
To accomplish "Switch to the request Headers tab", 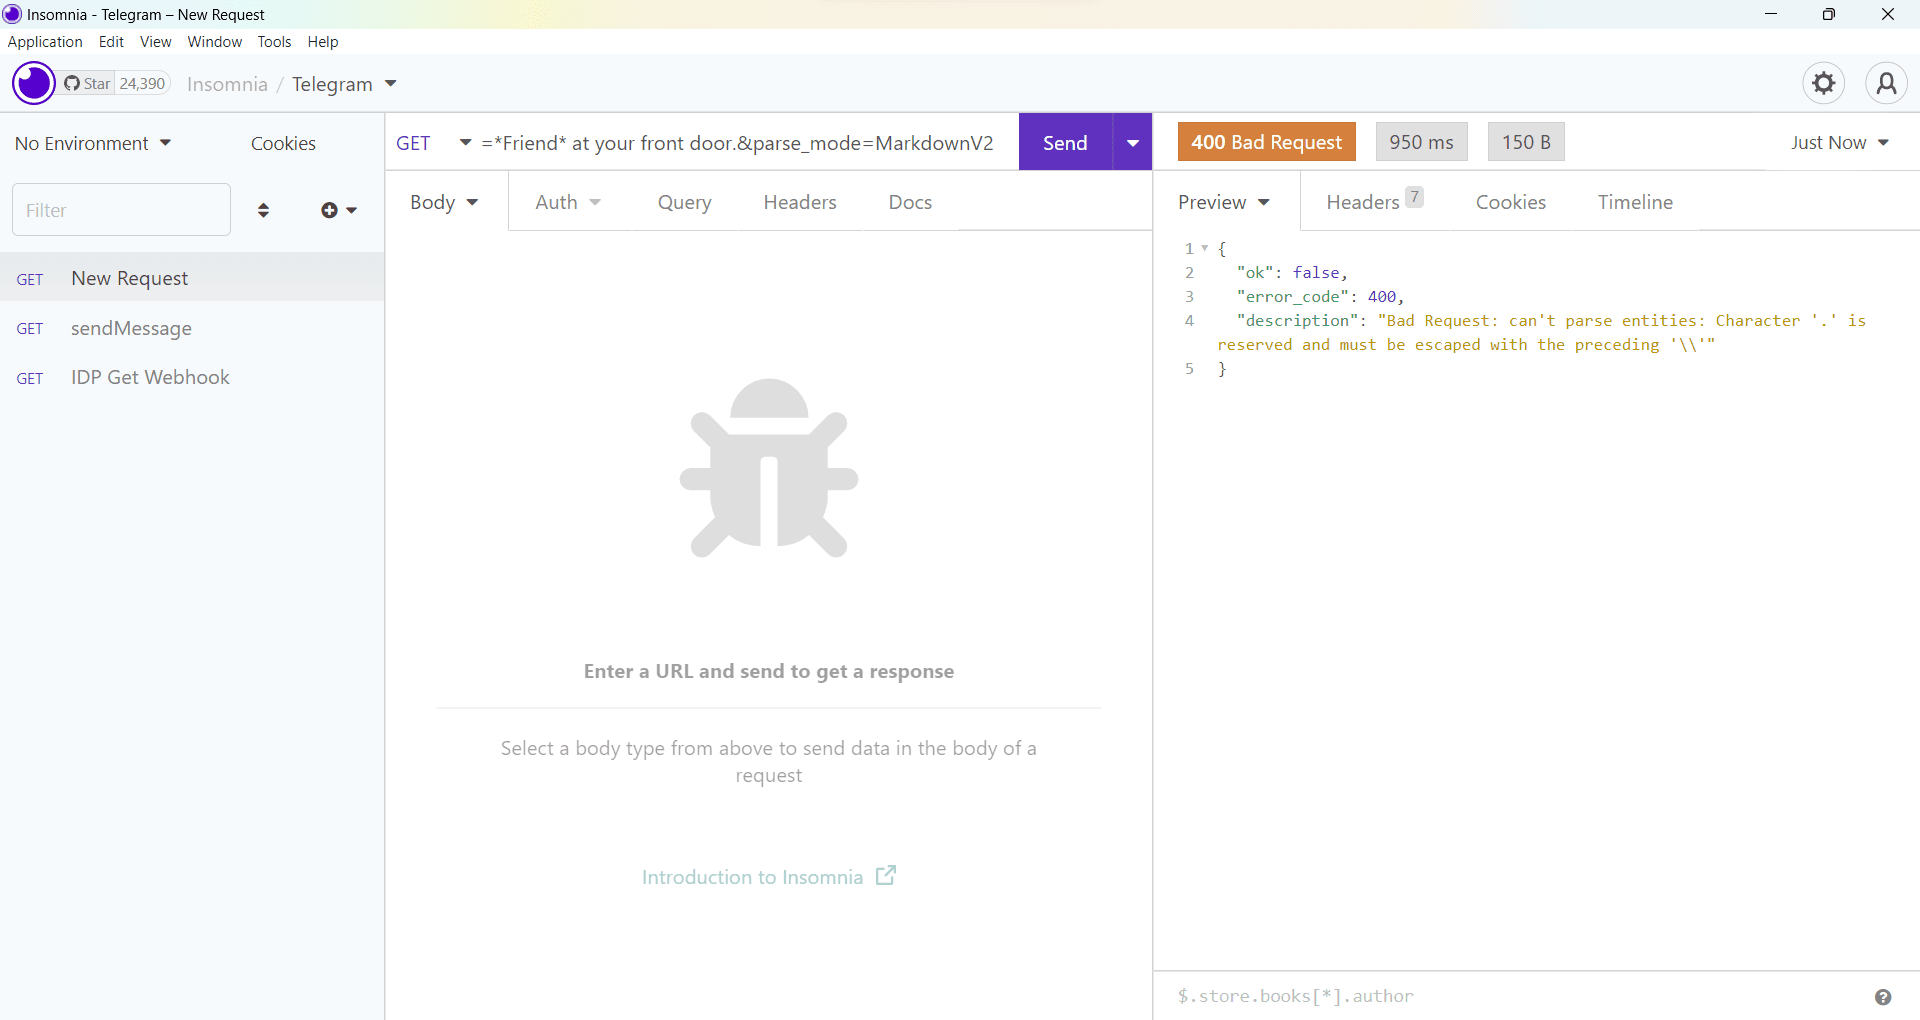I will [x=800, y=202].
